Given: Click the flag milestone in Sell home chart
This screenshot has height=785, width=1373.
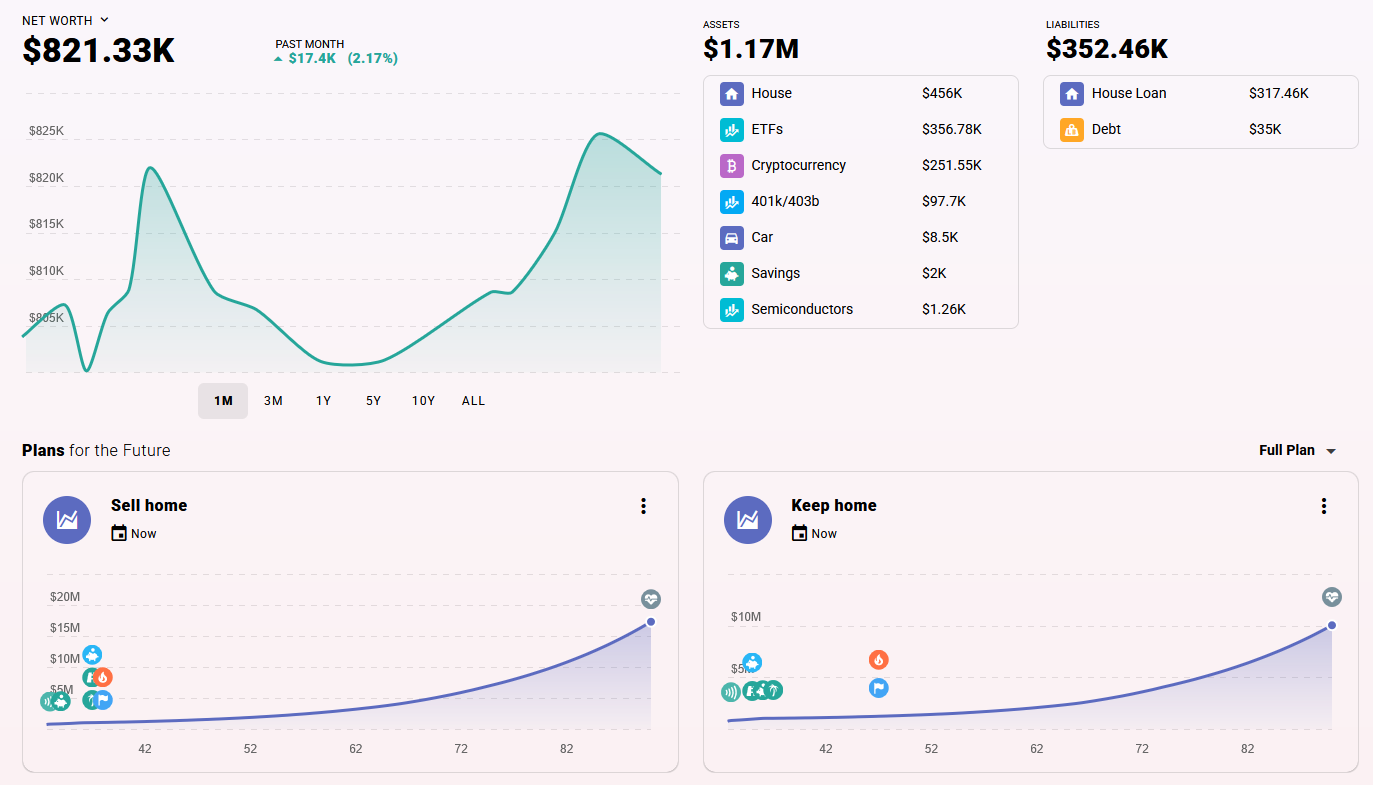Looking at the screenshot, I should [x=102, y=700].
